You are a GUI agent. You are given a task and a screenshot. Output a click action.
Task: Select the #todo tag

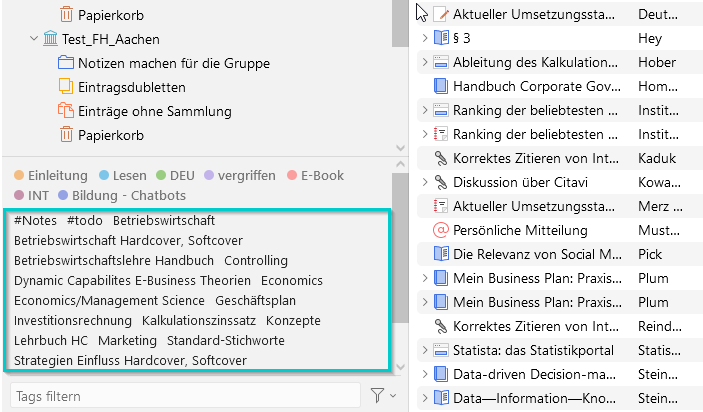[x=85, y=221]
